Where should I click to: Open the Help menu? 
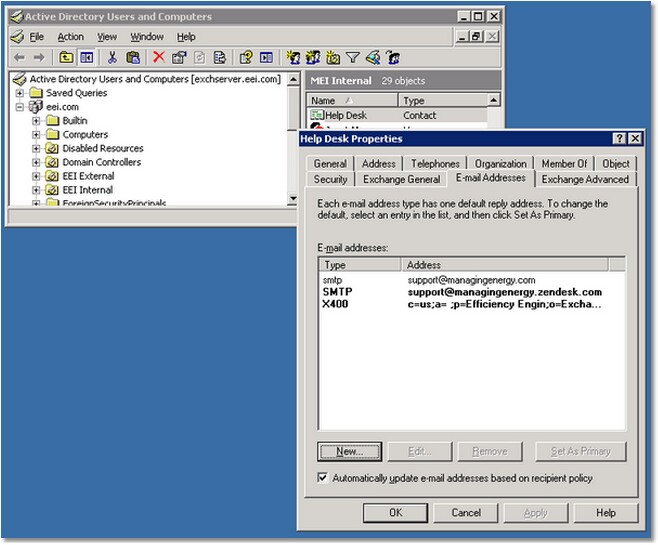pyautogui.click(x=186, y=37)
